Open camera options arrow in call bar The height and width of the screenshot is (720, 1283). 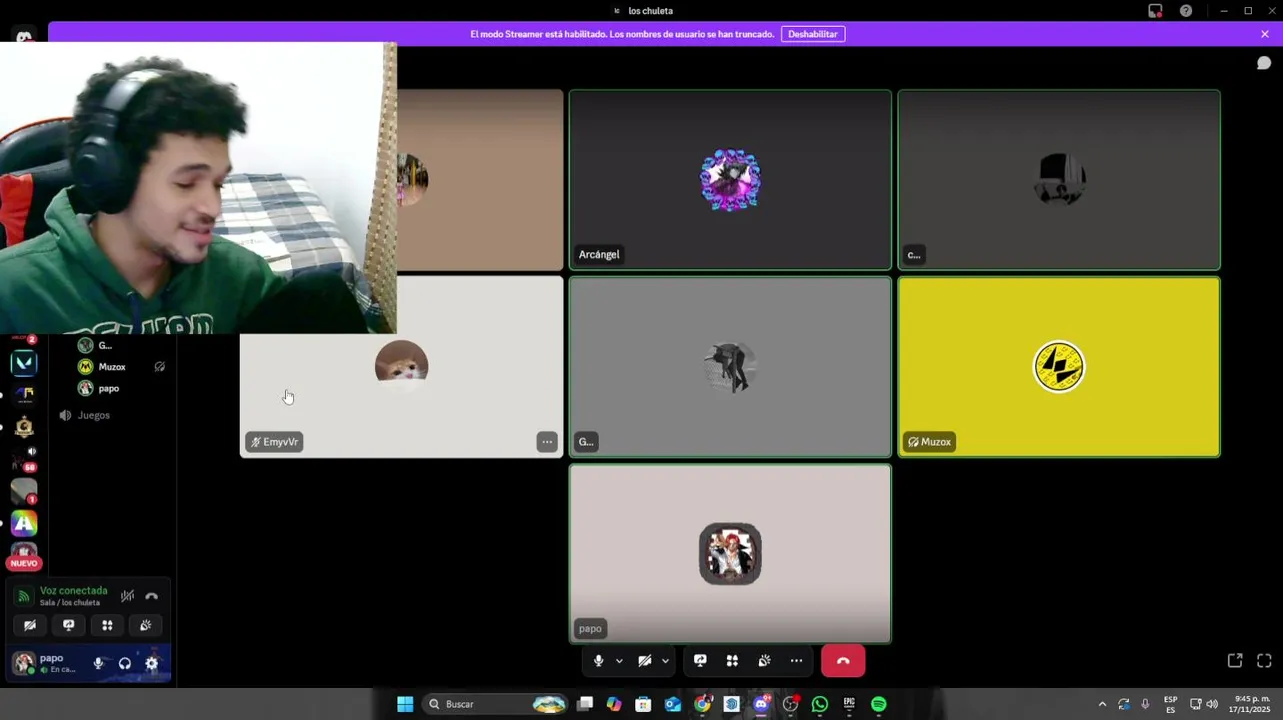pyautogui.click(x=665, y=661)
